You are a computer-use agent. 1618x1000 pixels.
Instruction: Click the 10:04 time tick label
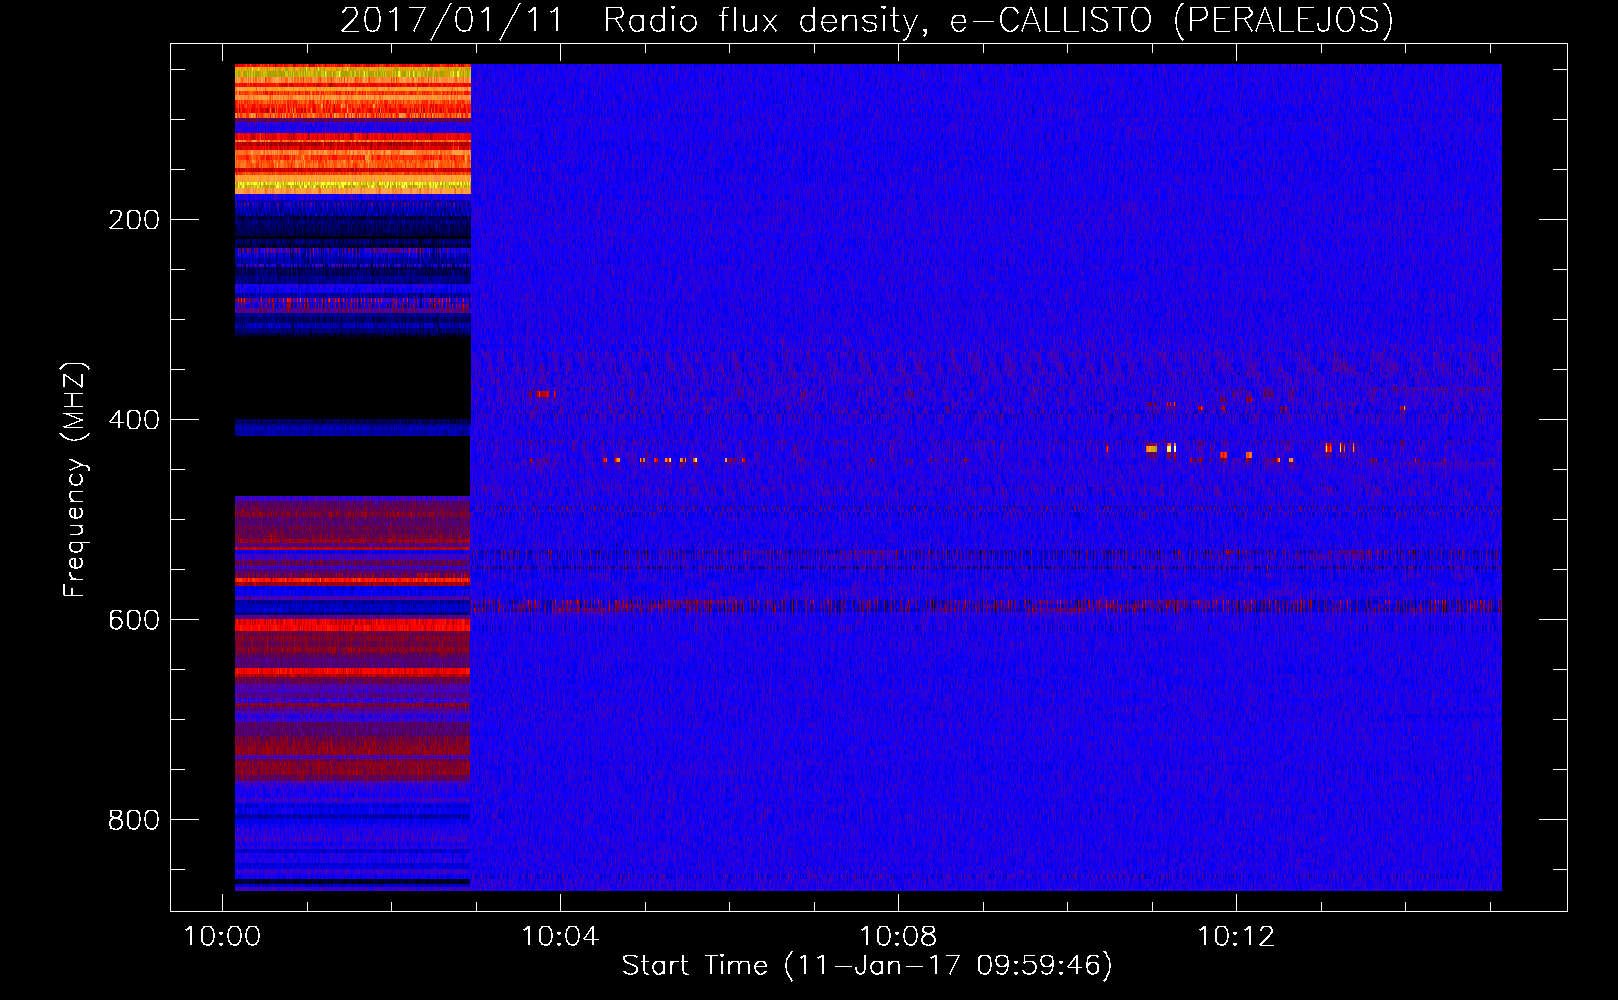pyautogui.click(x=560, y=937)
